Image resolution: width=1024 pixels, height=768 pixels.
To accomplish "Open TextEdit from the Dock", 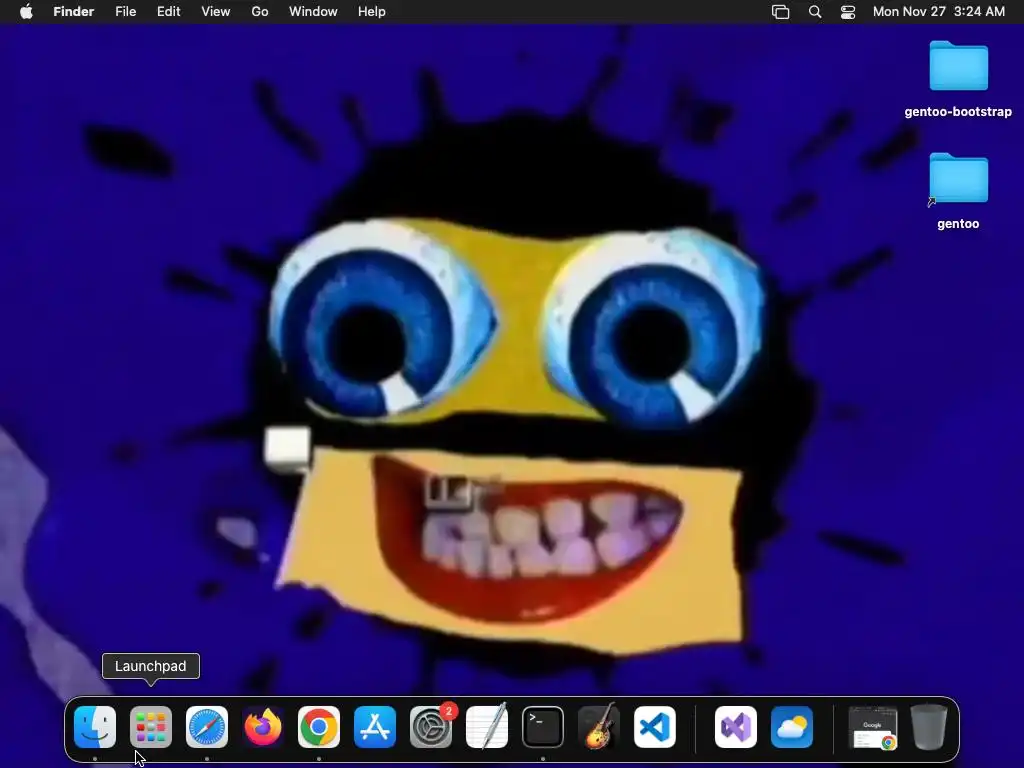I will pyautogui.click(x=487, y=727).
